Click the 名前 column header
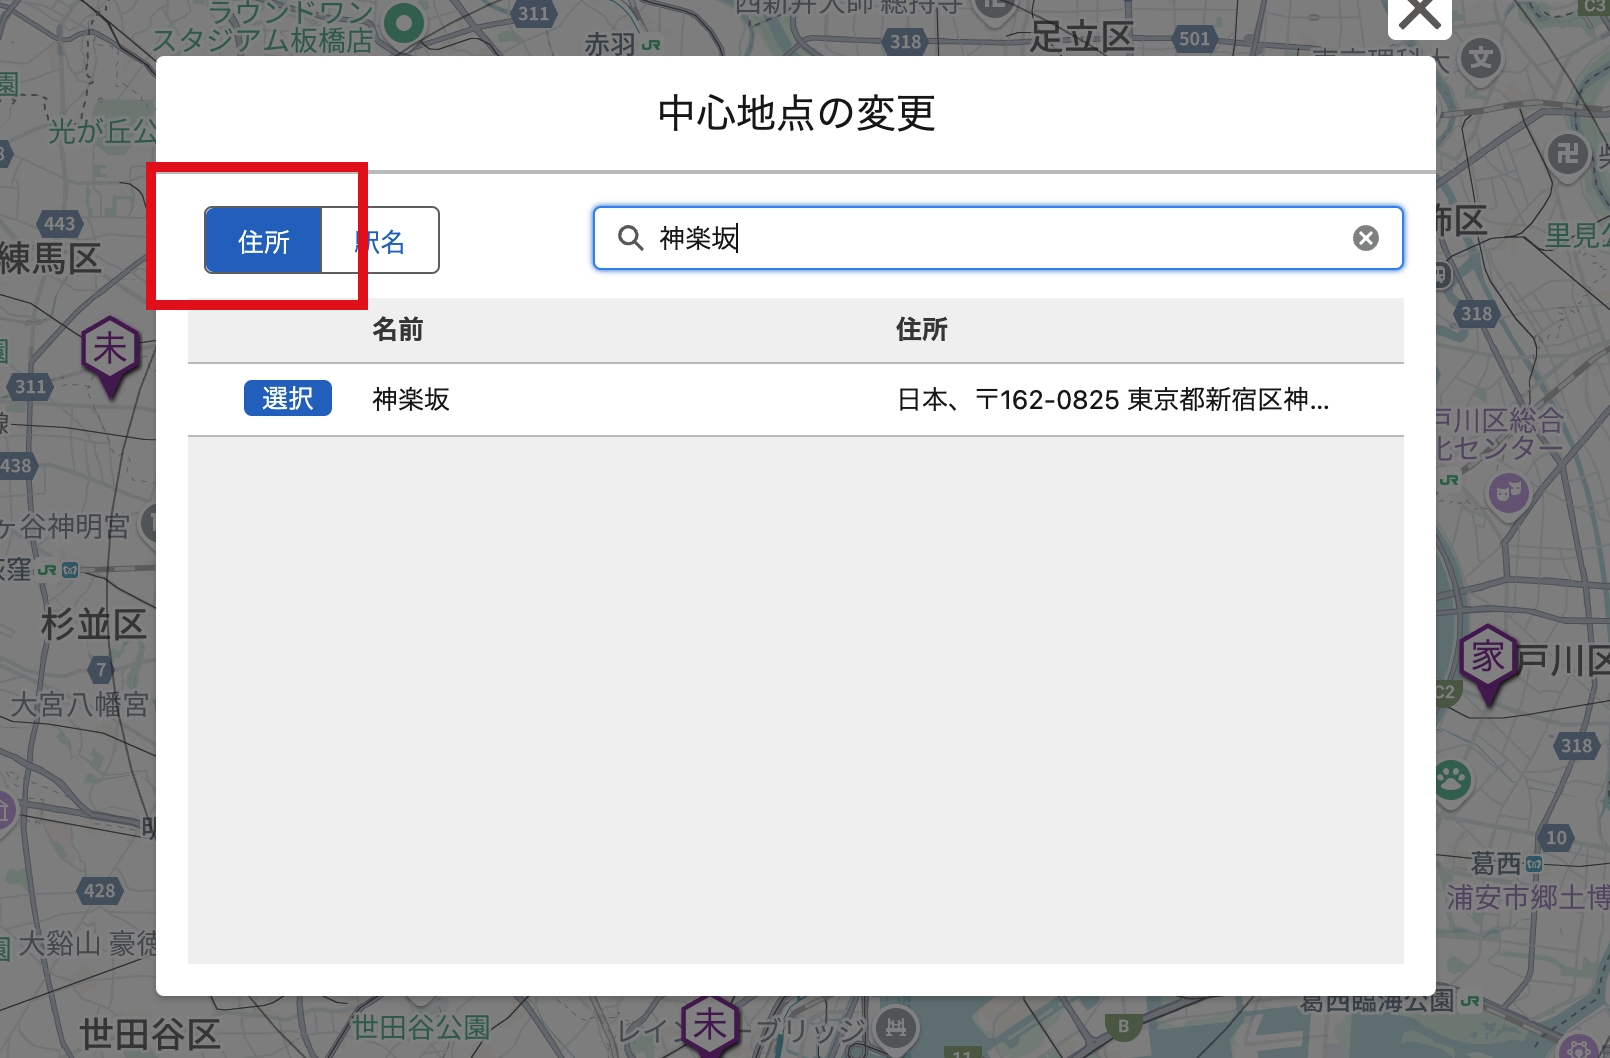The width and height of the screenshot is (1610, 1058). tap(398, 330)
